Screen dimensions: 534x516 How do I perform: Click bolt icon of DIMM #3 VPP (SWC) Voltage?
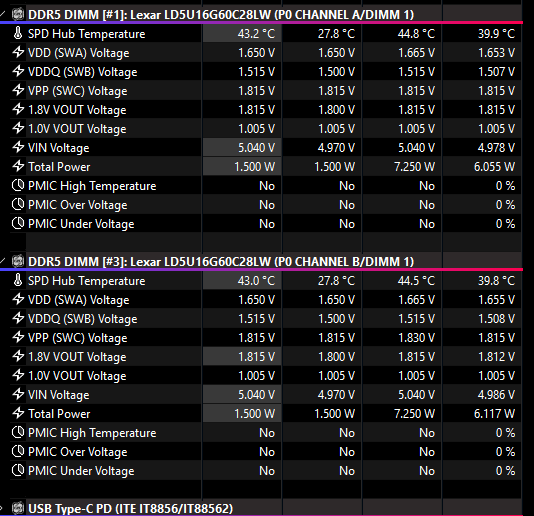tap(18, 338)
